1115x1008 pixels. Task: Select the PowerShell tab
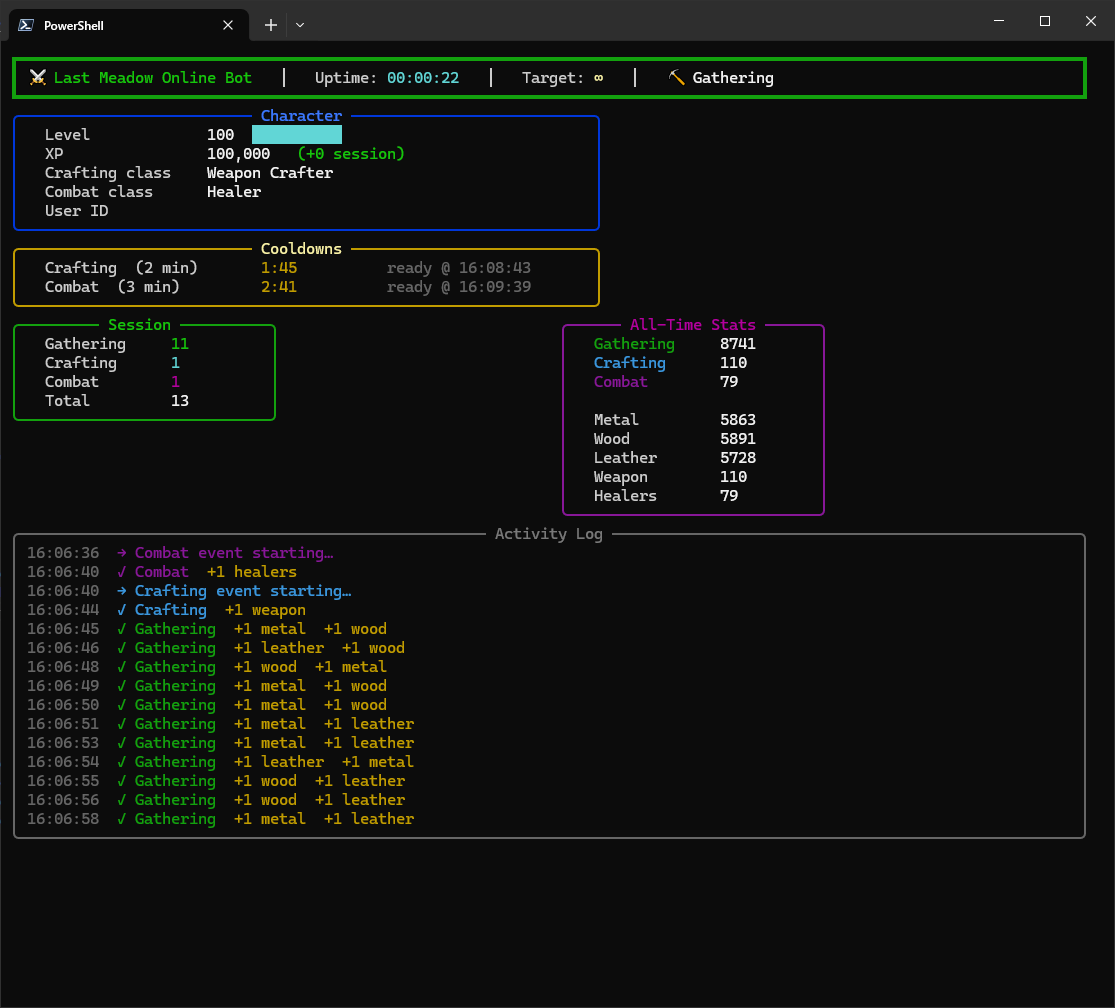coord(128,25)
